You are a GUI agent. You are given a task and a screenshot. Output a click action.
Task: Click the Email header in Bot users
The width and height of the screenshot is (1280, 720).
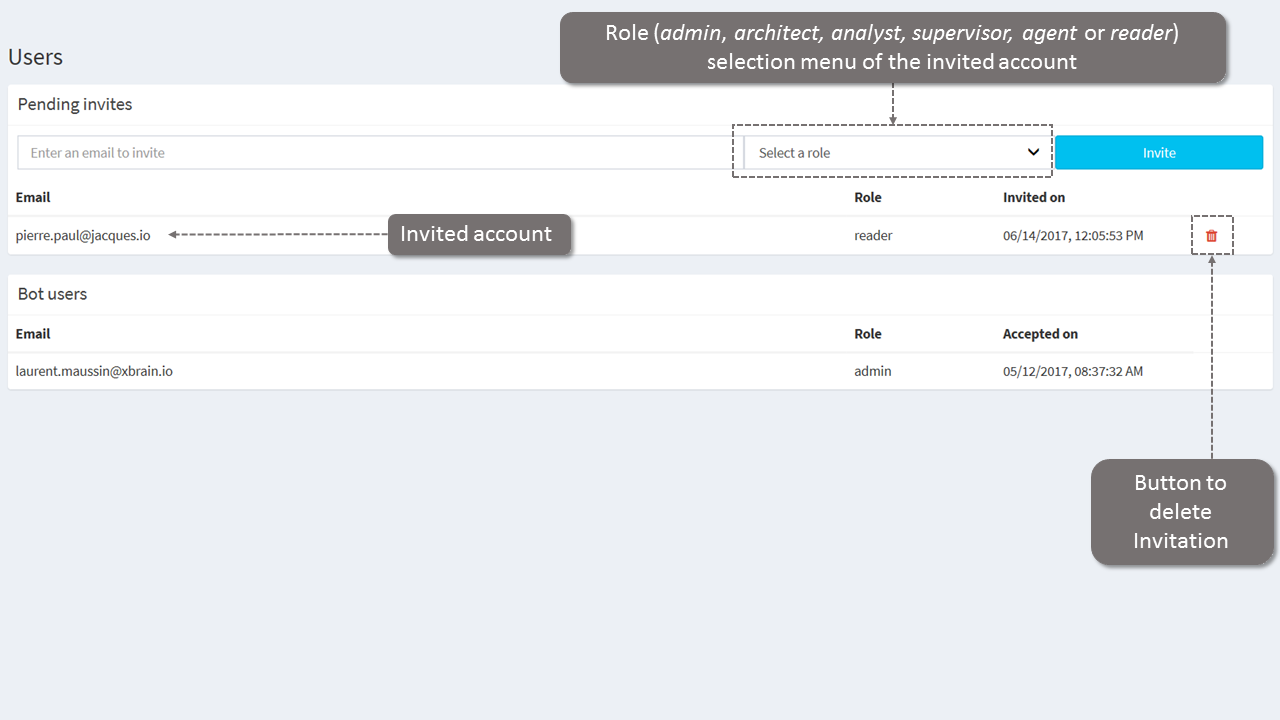coord(33,334)
